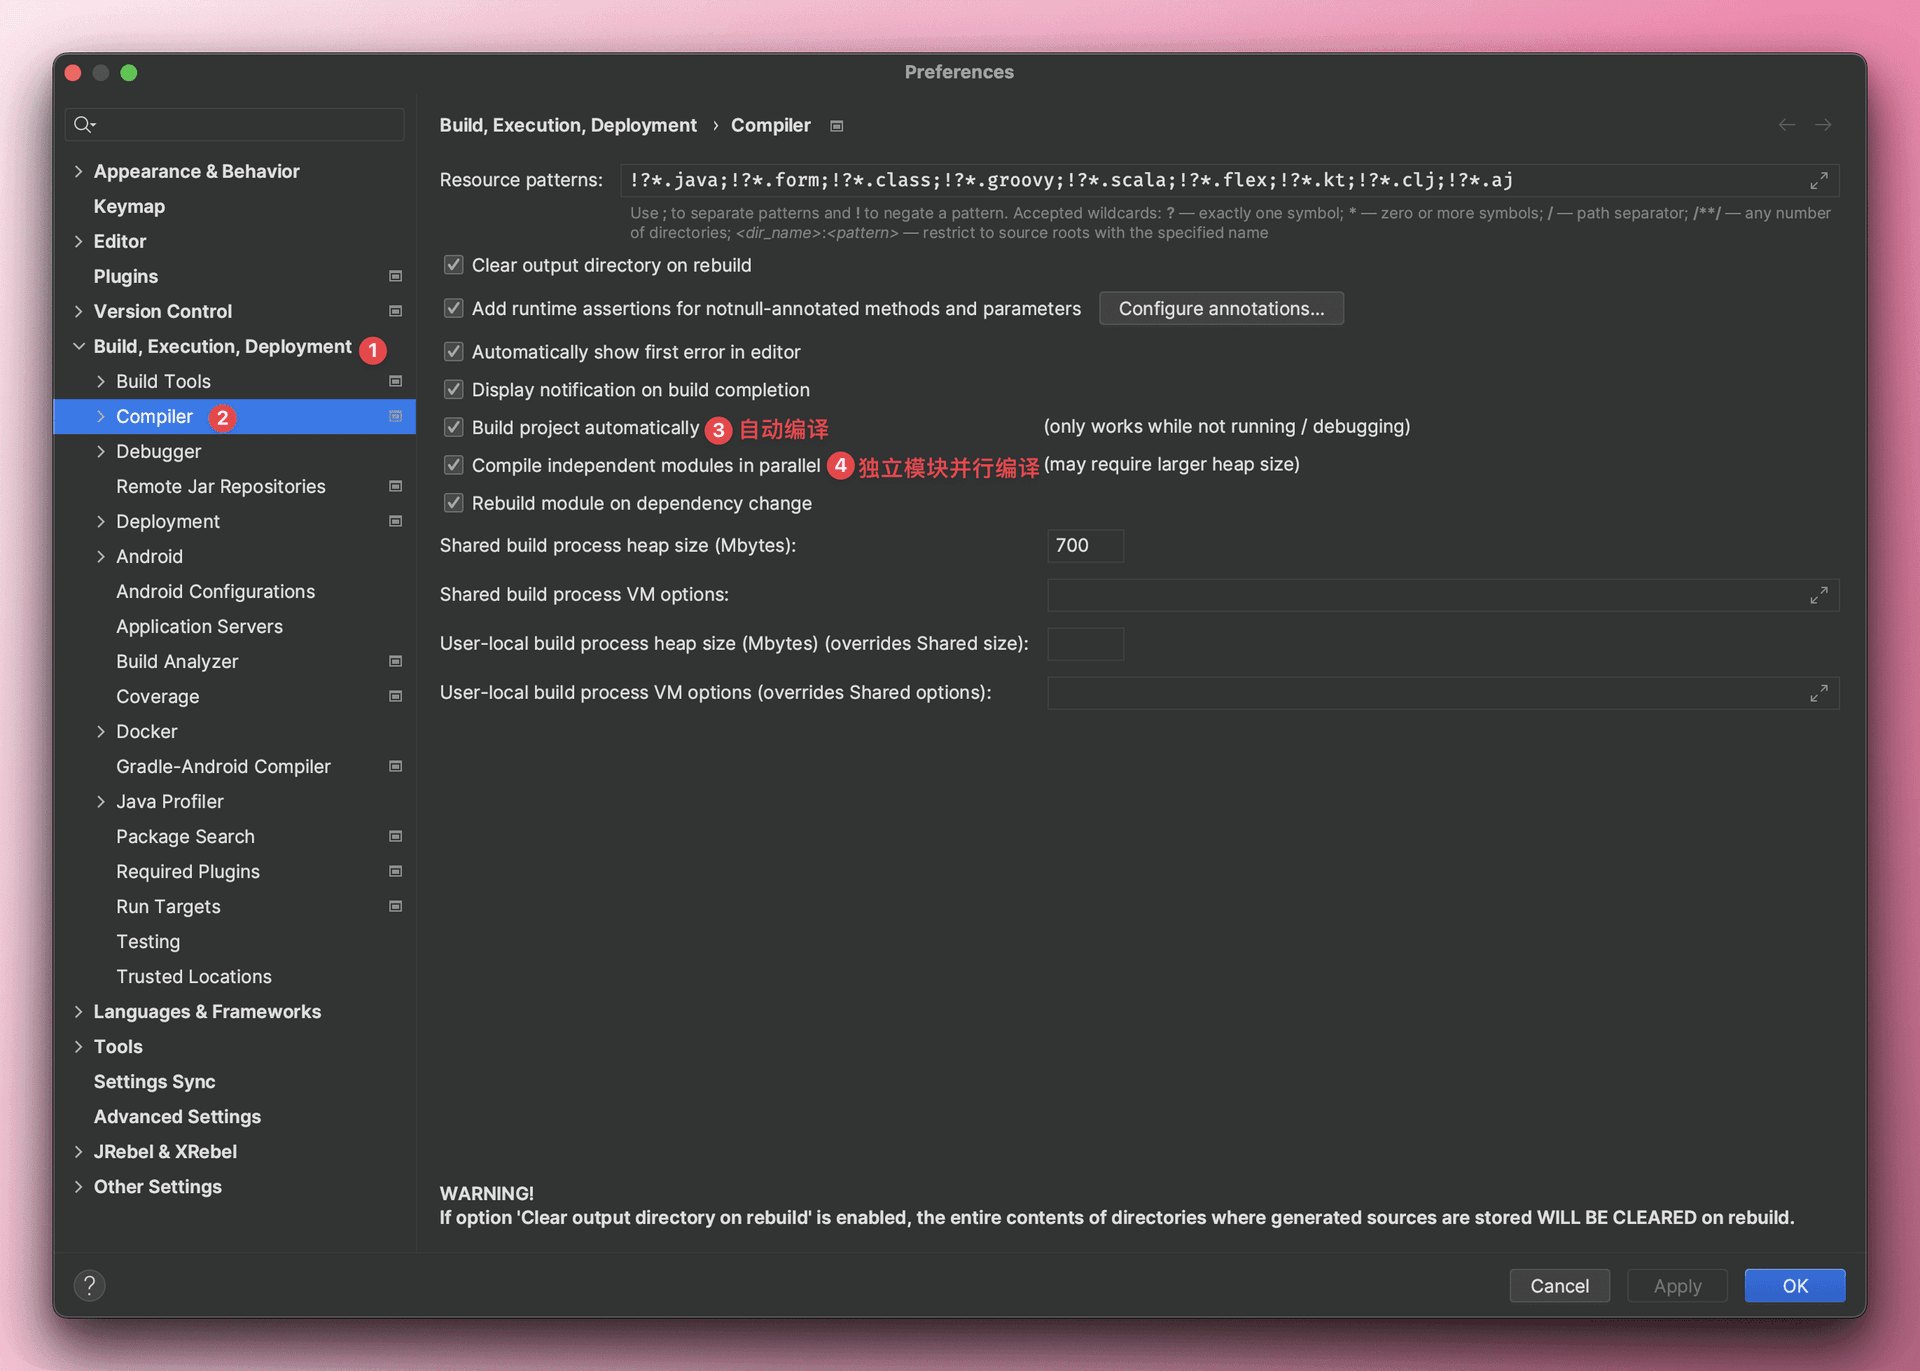Uncheck Build project automatically
The width and height of the screenshot is (1920, 1371).
(x=454, y=428)
